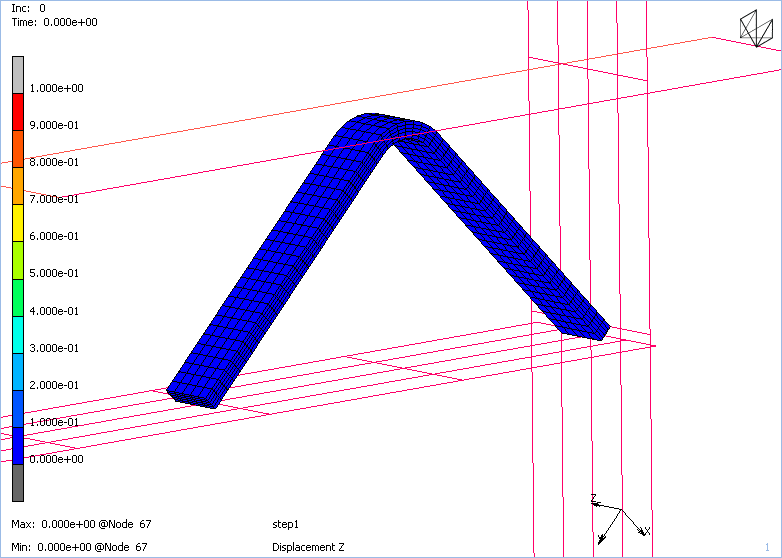Image resolution: width=782 pixels, height=558 pixels.
Task: Click the light gray top legend band
Action: tap(17, 73)
